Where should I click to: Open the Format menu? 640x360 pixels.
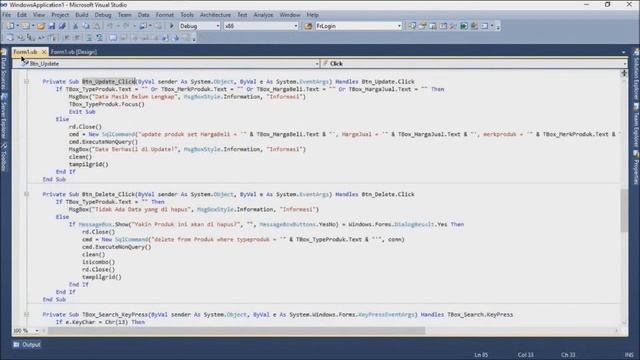pyautogui.click(x=164, y=15)
